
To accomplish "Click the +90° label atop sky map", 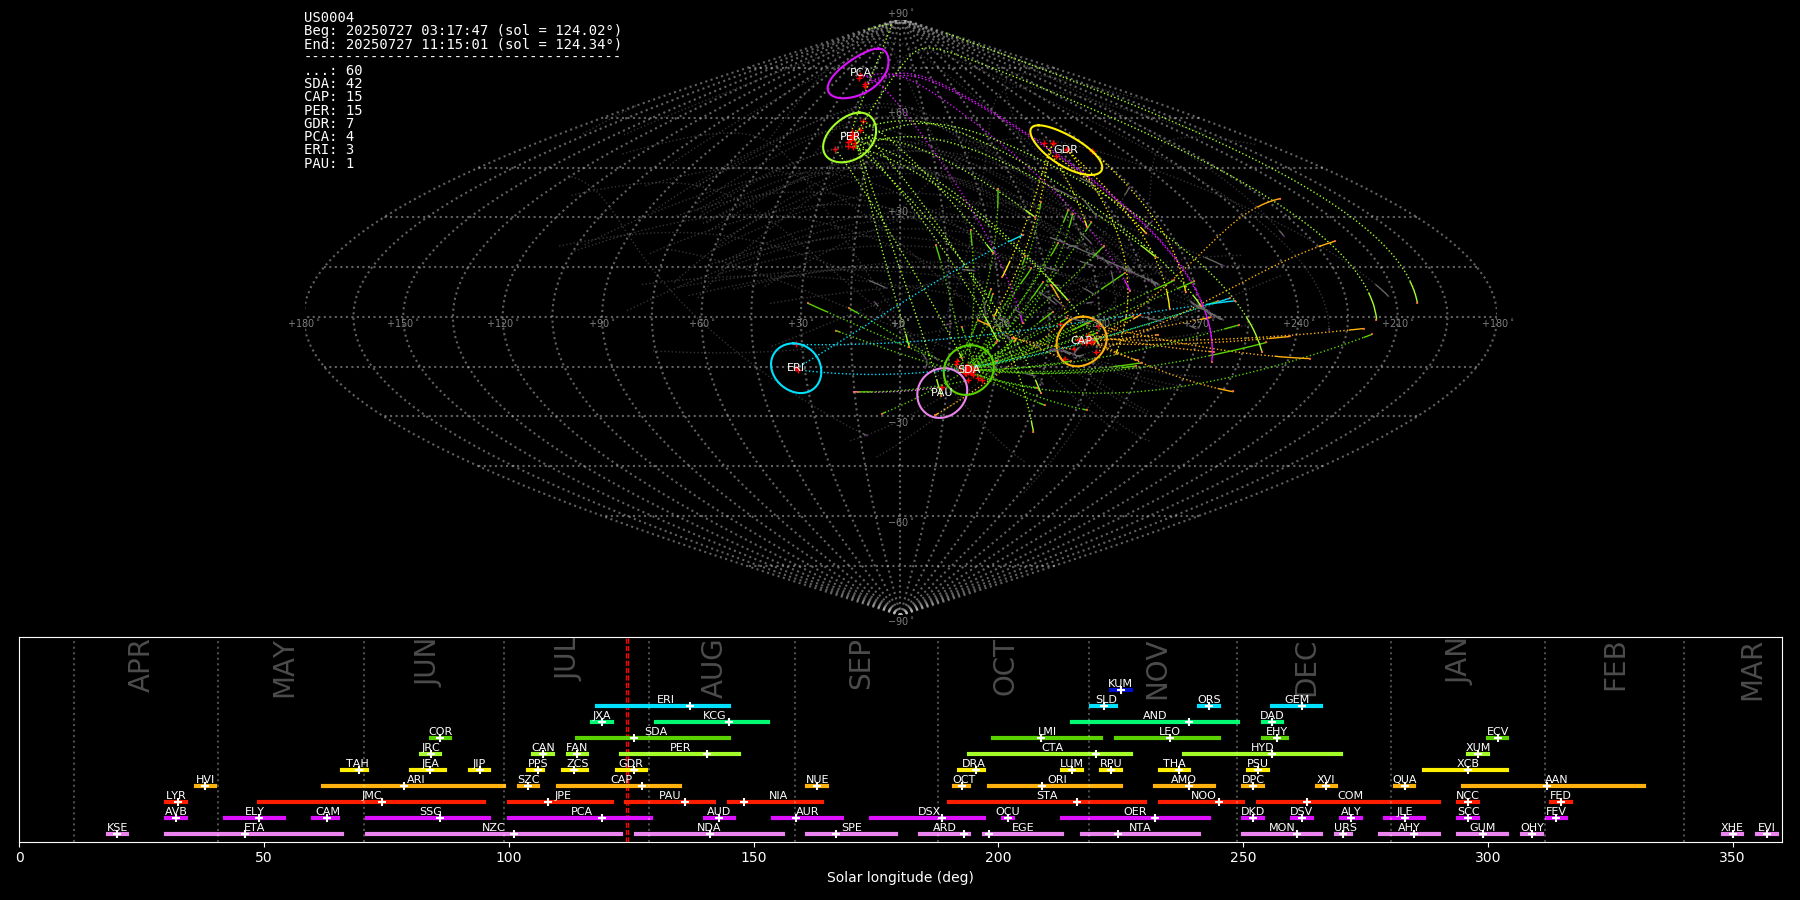I will tap(900, 14).
